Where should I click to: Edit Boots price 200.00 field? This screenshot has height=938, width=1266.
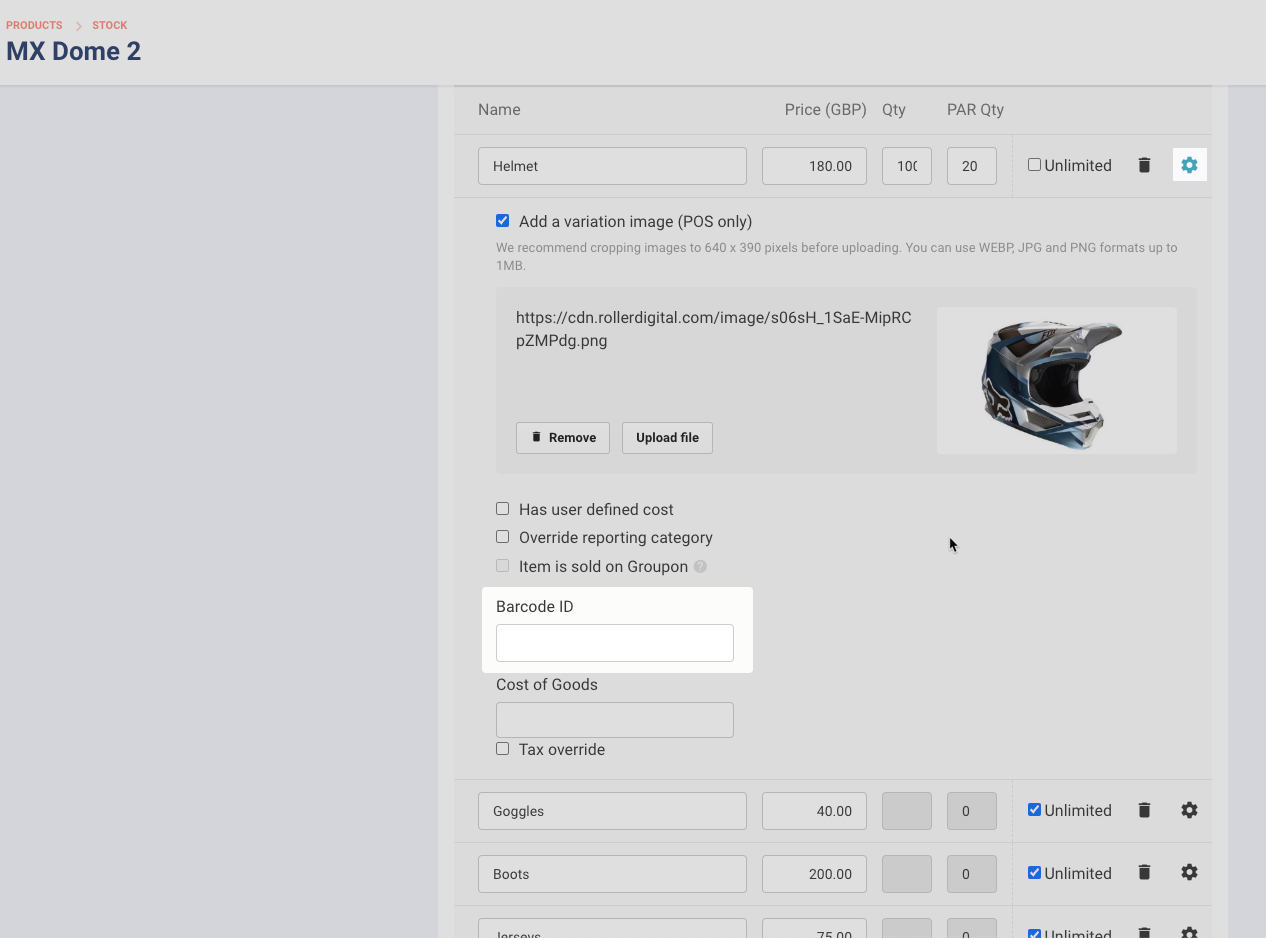click(814, 874)
